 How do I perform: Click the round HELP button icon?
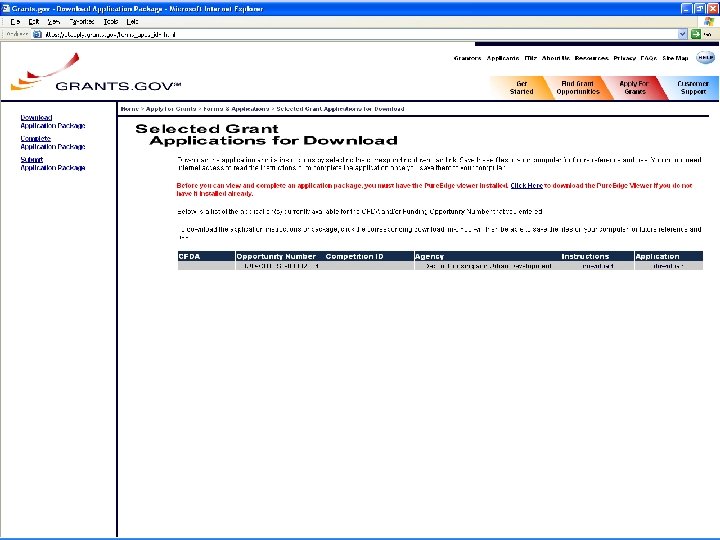(x=705, y=58)
